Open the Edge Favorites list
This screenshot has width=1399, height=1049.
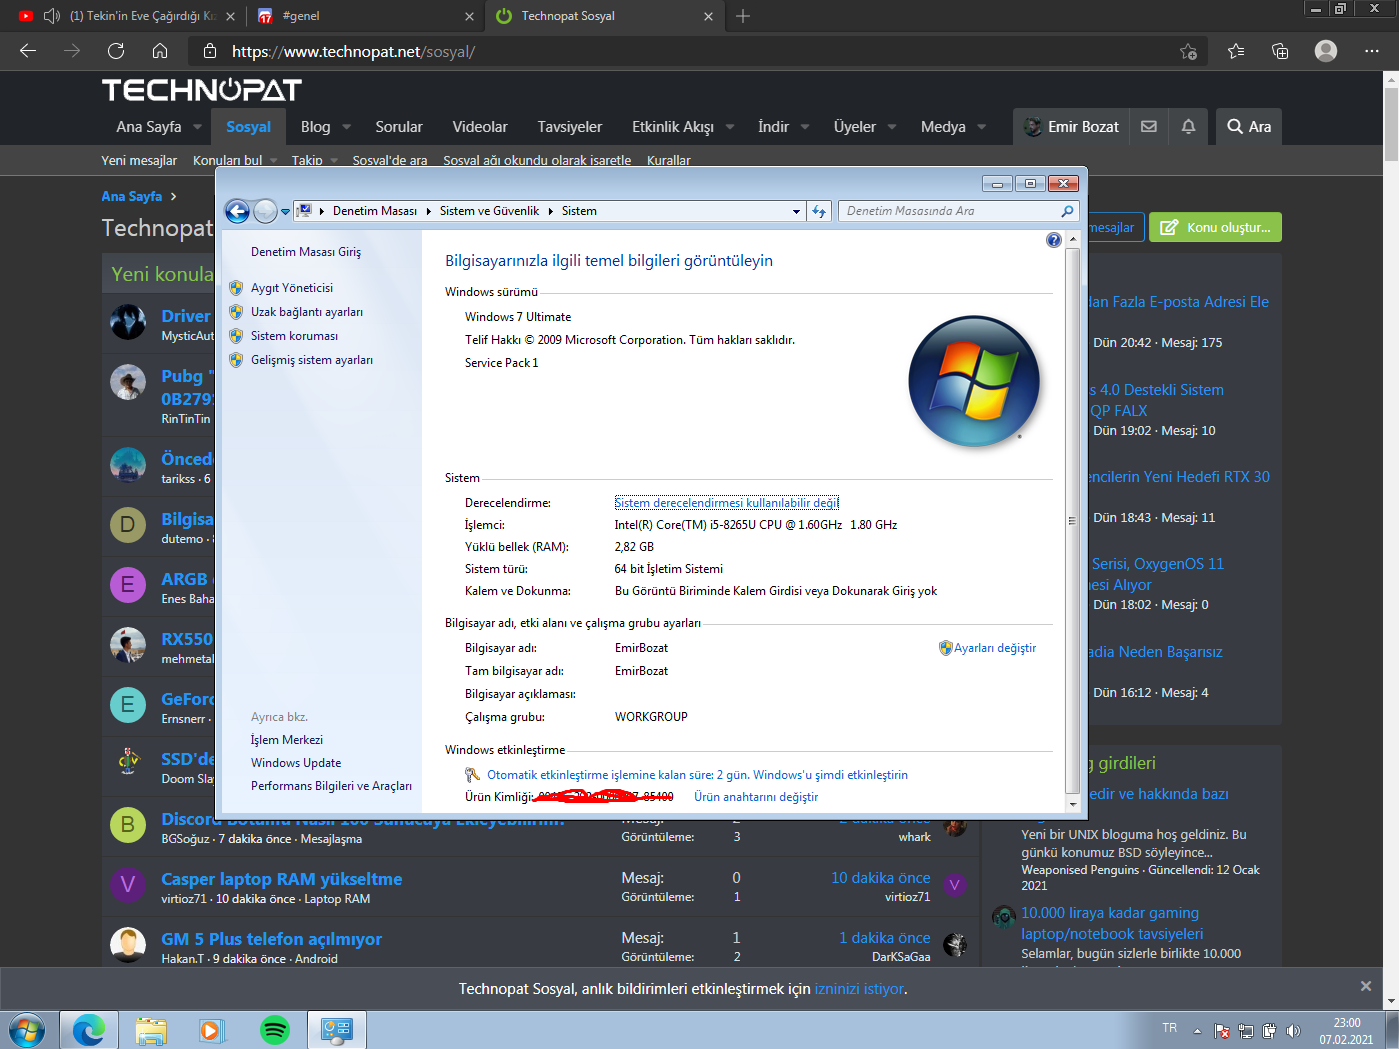[x=1236, y=51]
